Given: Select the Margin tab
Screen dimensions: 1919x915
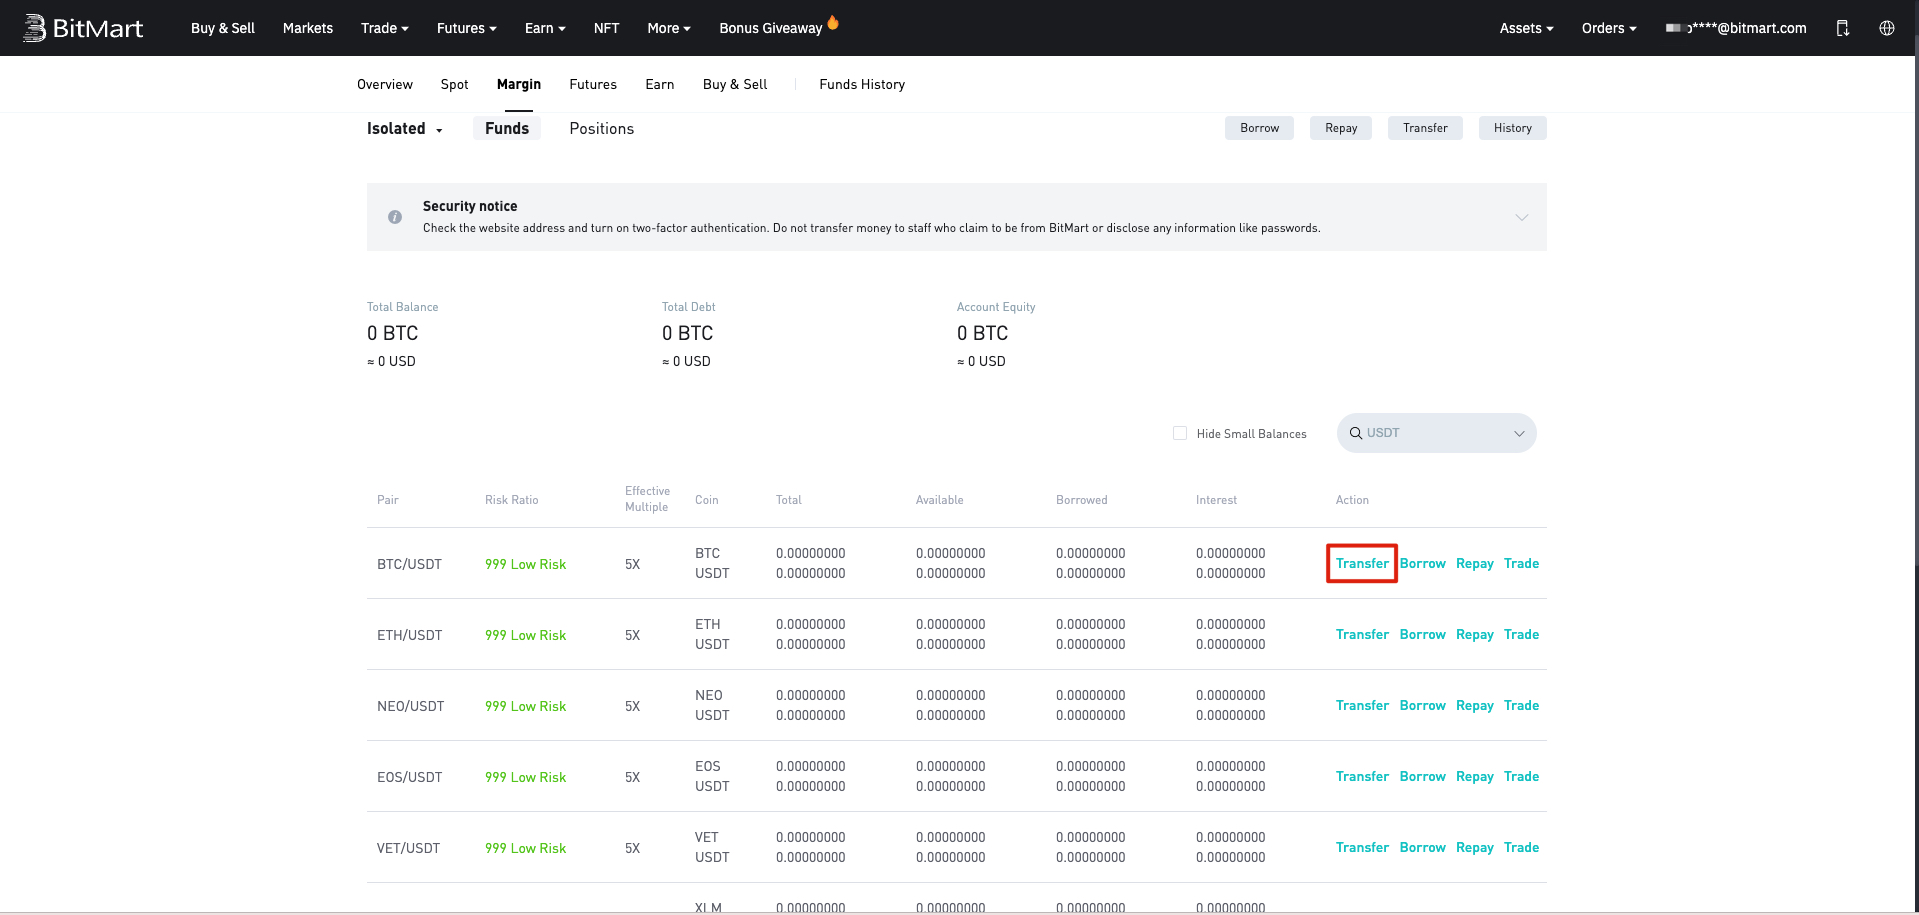Looking at the screenshot, I should pyautogui.click(x=519, y=84).
